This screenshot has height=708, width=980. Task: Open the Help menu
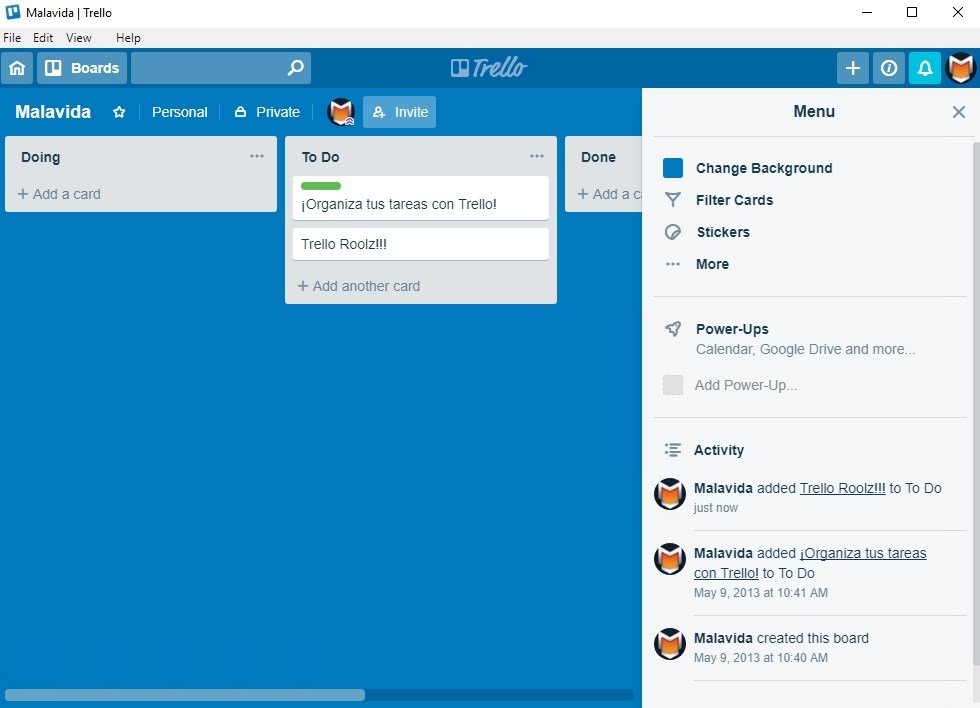(x=128, y=37)
